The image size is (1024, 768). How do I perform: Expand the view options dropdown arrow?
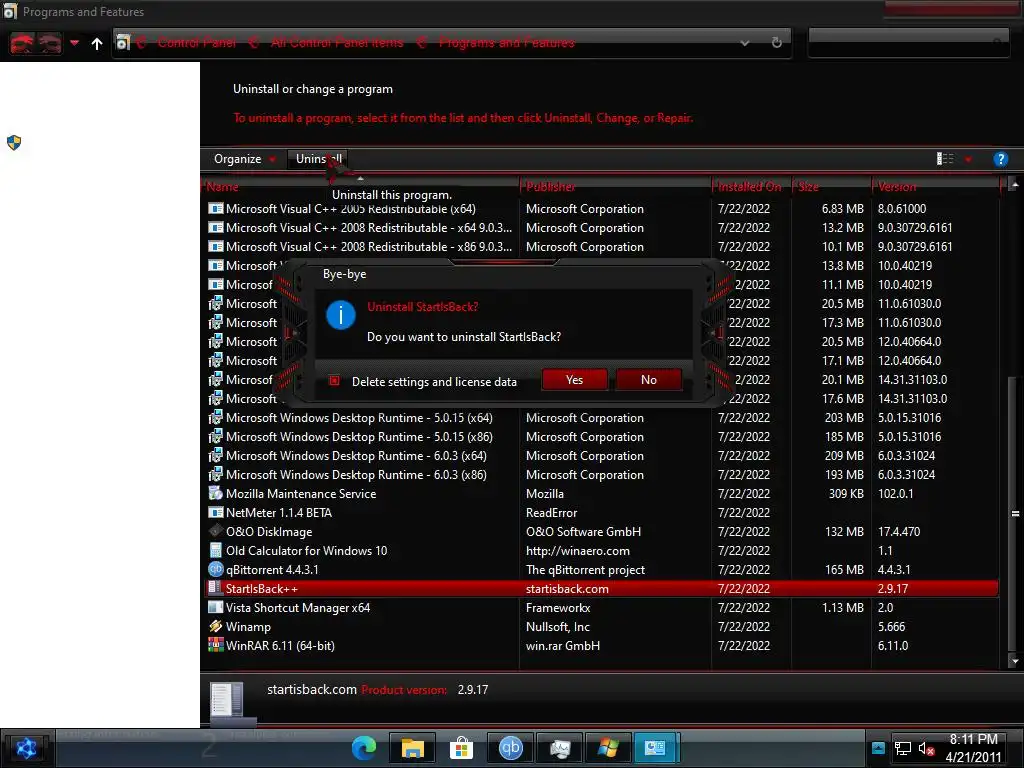968,159
